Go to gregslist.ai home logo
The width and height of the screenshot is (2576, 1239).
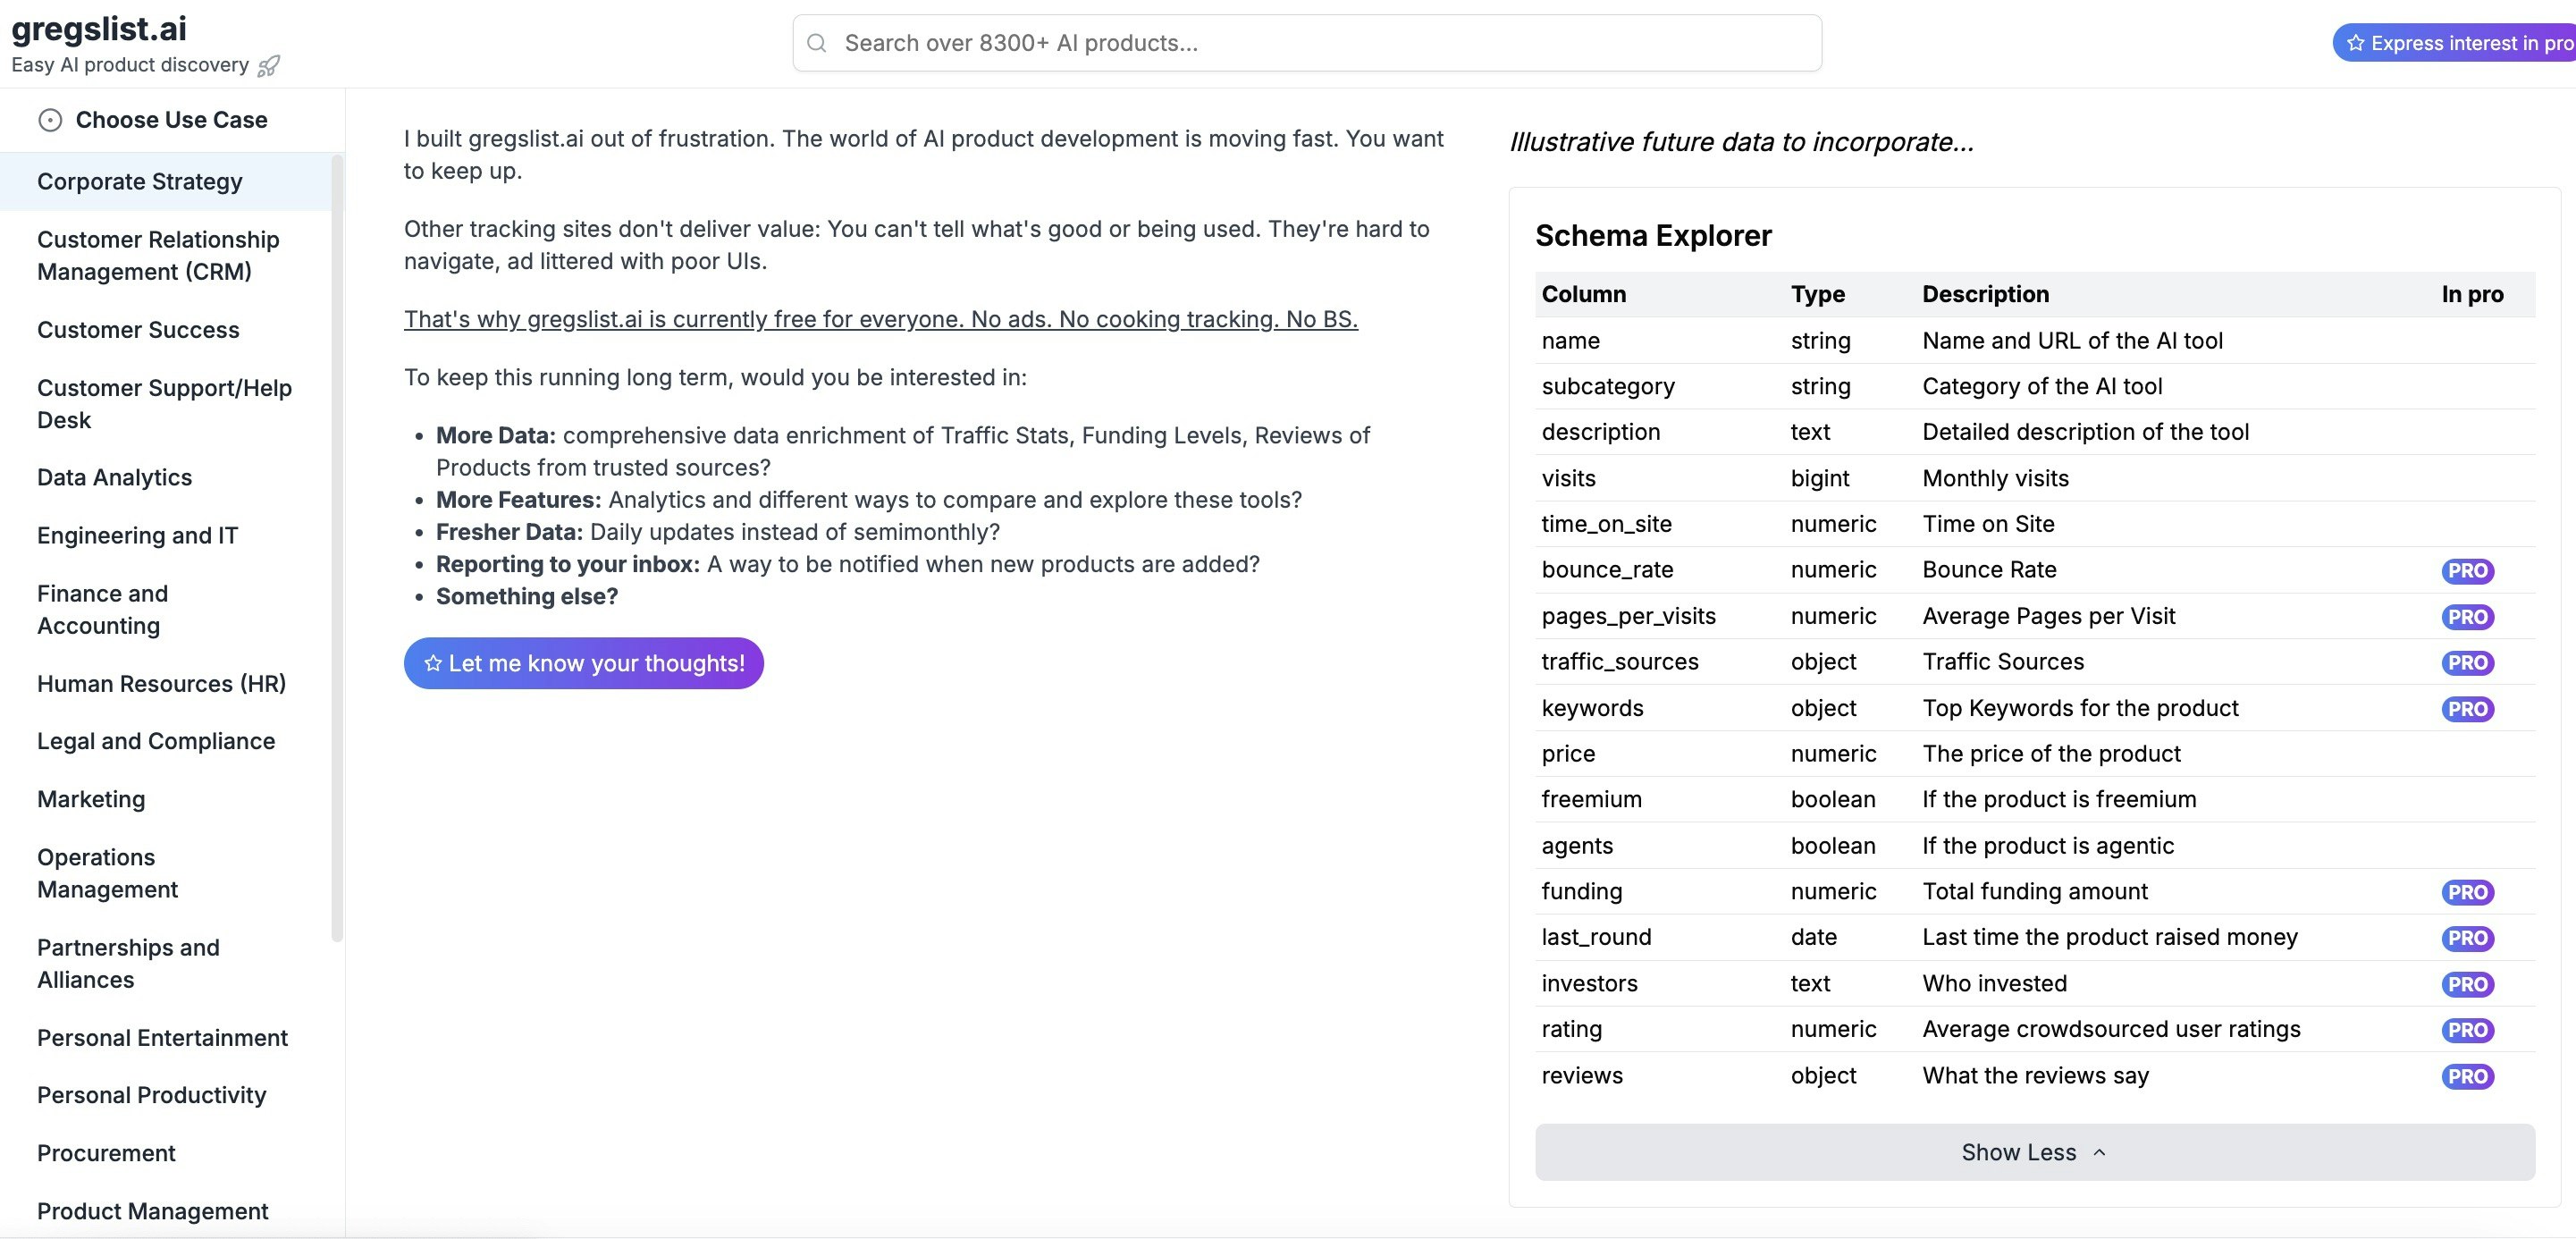click(x=99, y=29)
